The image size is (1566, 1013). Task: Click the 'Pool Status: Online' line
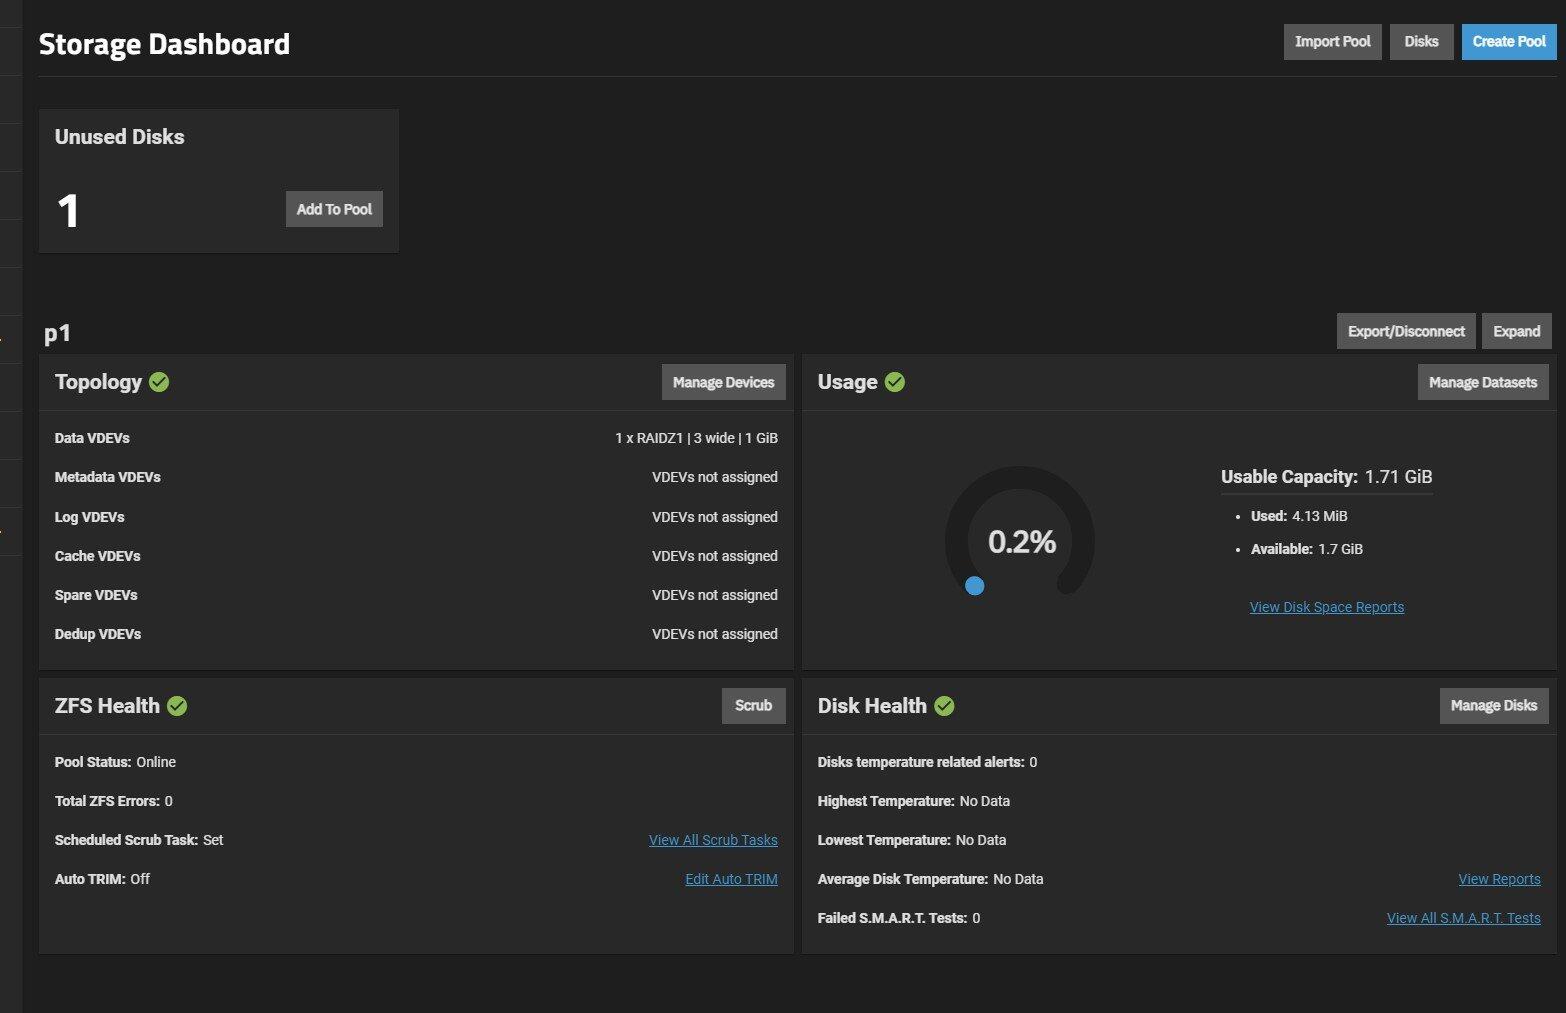(115, 762)
